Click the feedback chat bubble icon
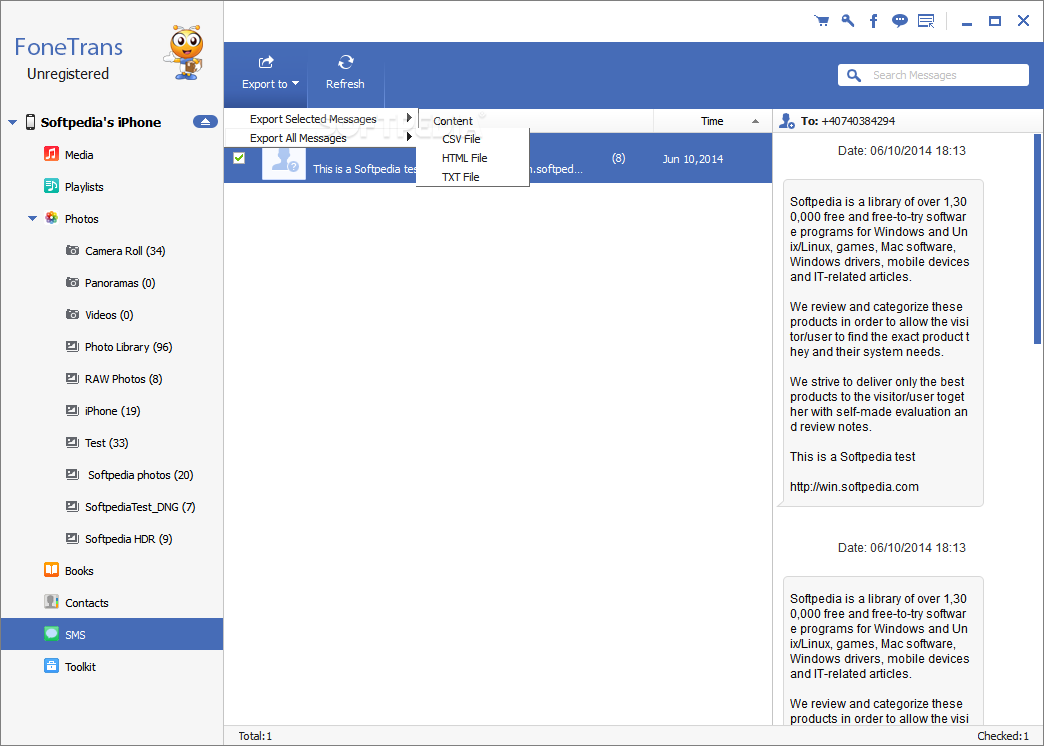 (x=900, y=21)
